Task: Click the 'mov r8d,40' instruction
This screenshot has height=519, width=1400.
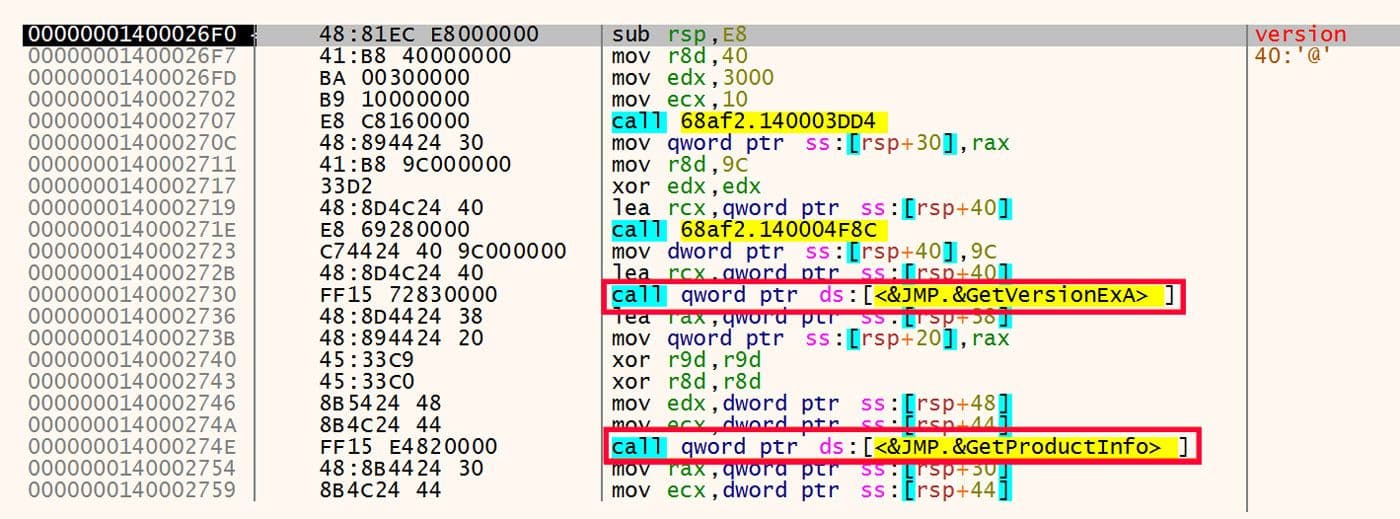Action: [x=679, y=56]
